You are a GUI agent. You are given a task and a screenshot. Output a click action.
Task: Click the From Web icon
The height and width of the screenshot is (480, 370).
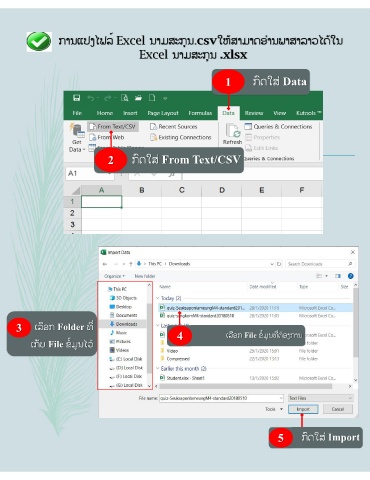click(x=92, y=137)
